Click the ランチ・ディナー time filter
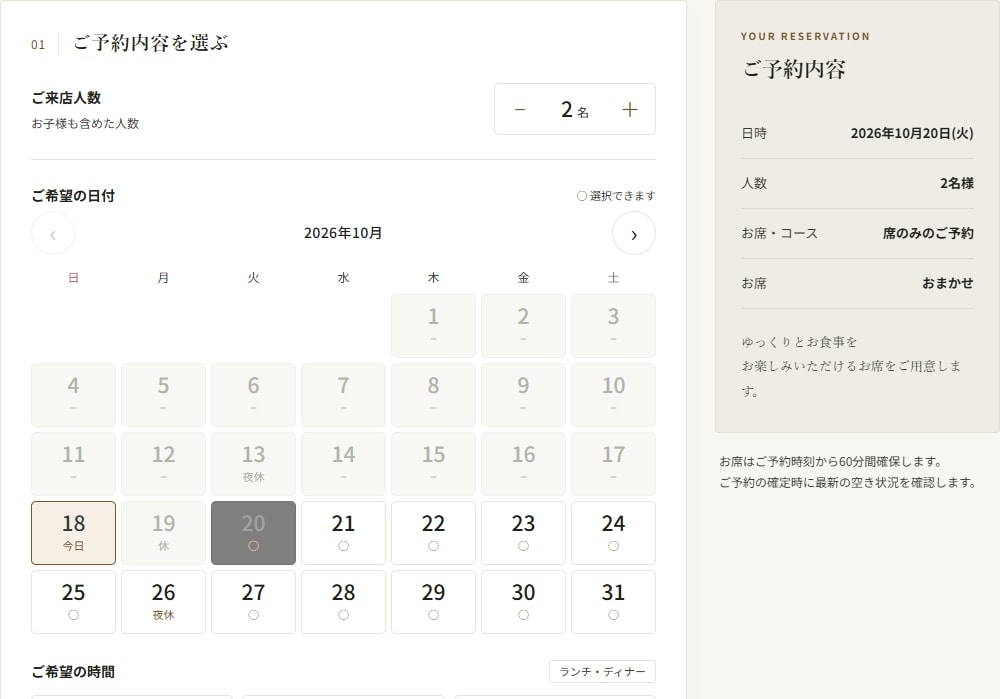Viewport: 1000px width, 699px height. pyautogui.click(x=602, y=672)
